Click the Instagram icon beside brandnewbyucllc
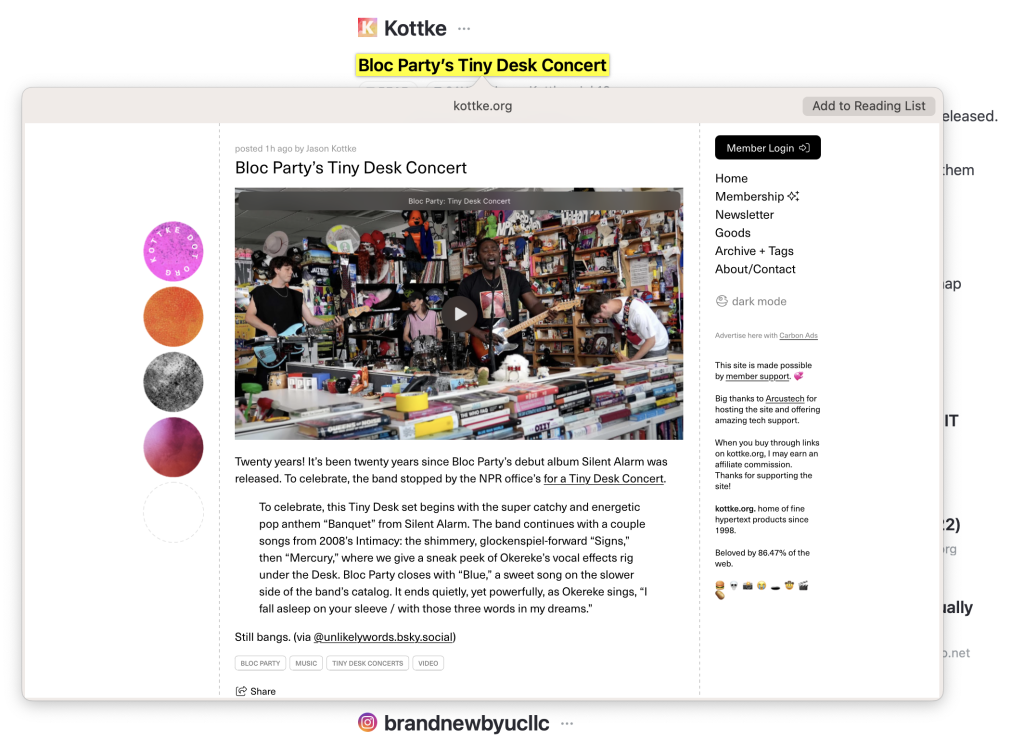The image size is (1024, 742). tap(368, 722)
